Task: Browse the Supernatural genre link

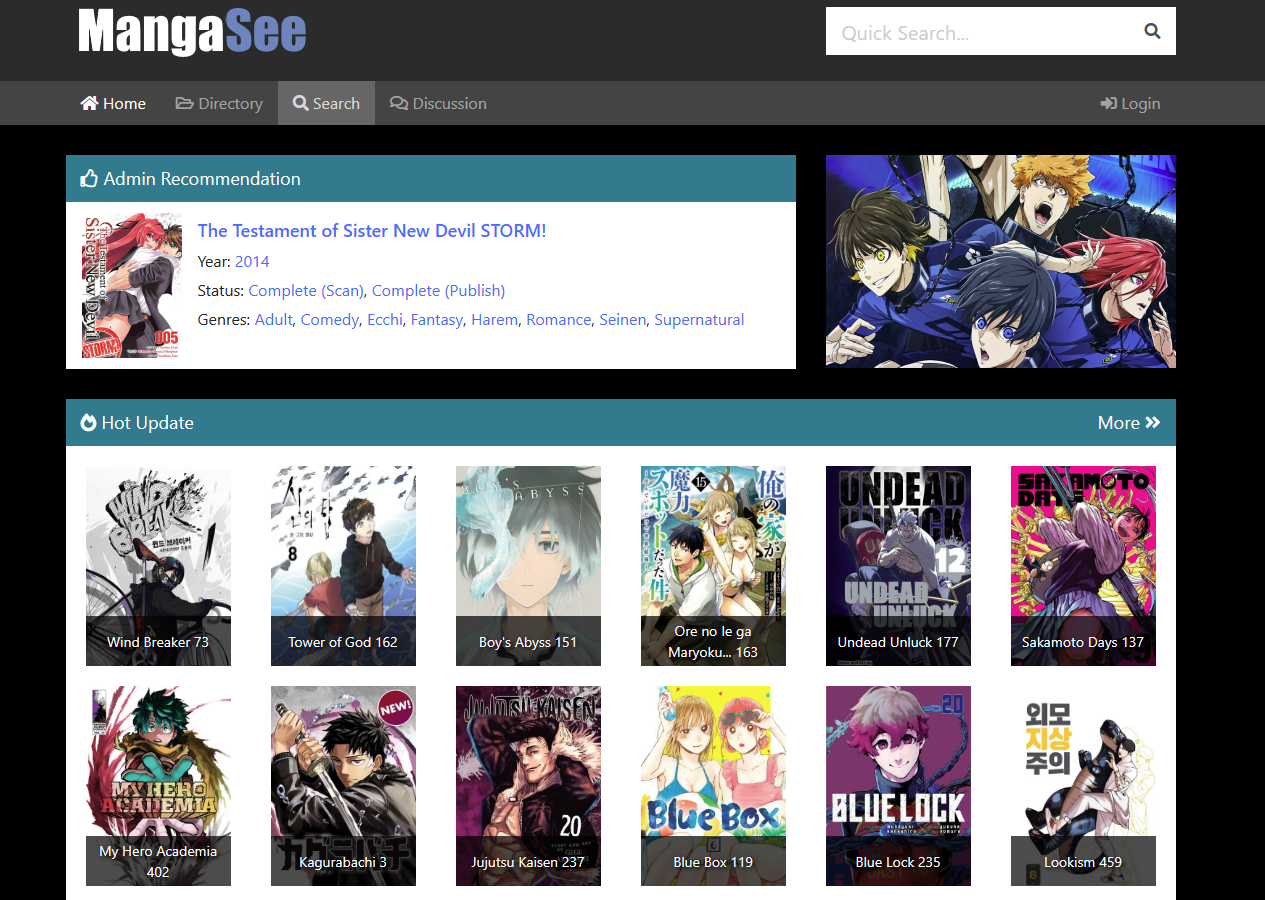Action: [x=699, y=320]
